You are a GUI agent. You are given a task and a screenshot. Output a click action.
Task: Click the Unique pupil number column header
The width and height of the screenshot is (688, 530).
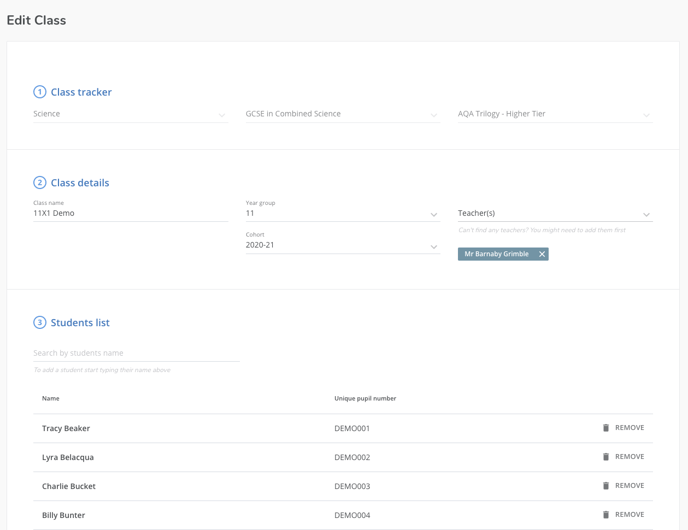[x=365, y=398]
